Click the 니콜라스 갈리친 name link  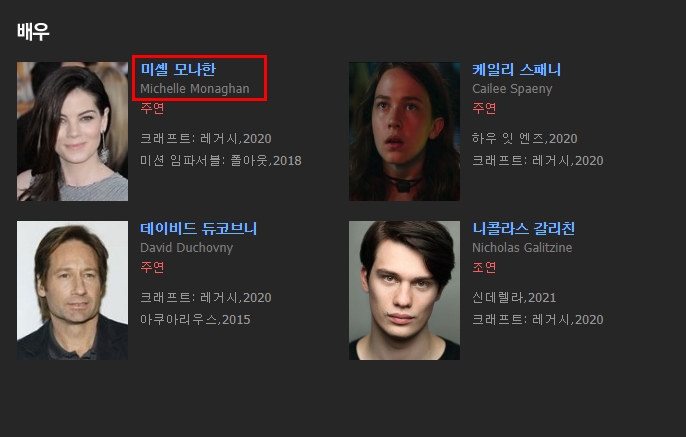524,228
